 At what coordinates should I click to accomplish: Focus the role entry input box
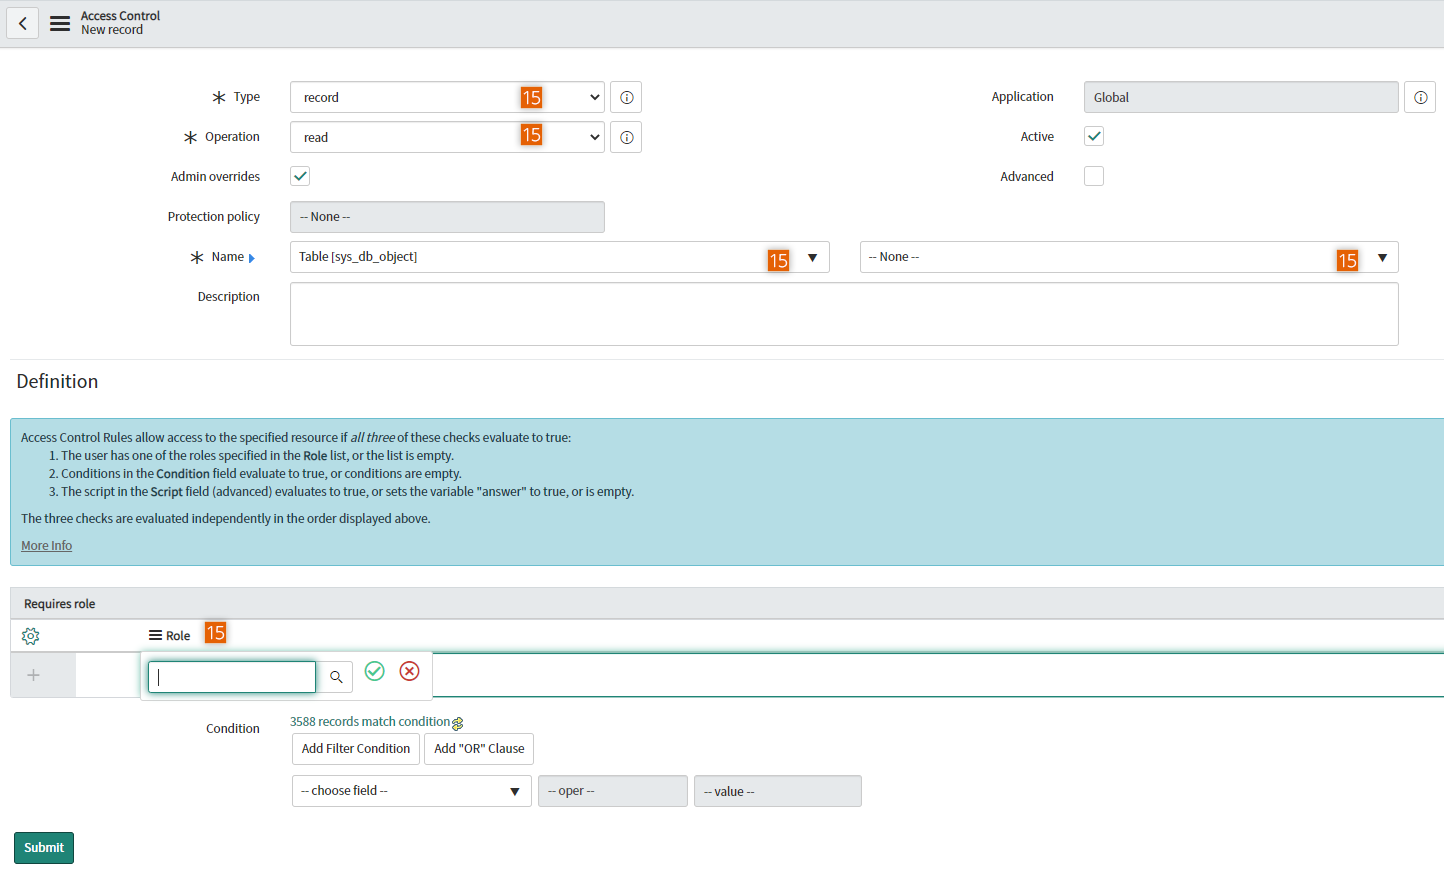tap(232, 677)
